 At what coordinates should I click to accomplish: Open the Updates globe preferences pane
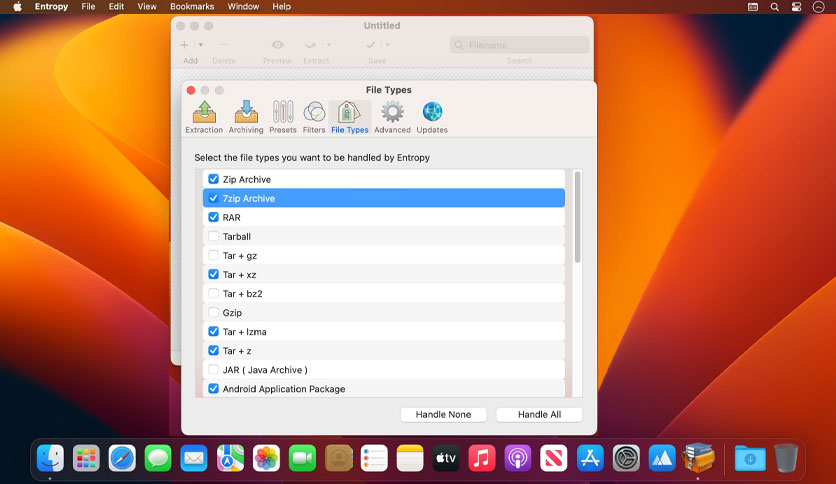tap(432, 117)
